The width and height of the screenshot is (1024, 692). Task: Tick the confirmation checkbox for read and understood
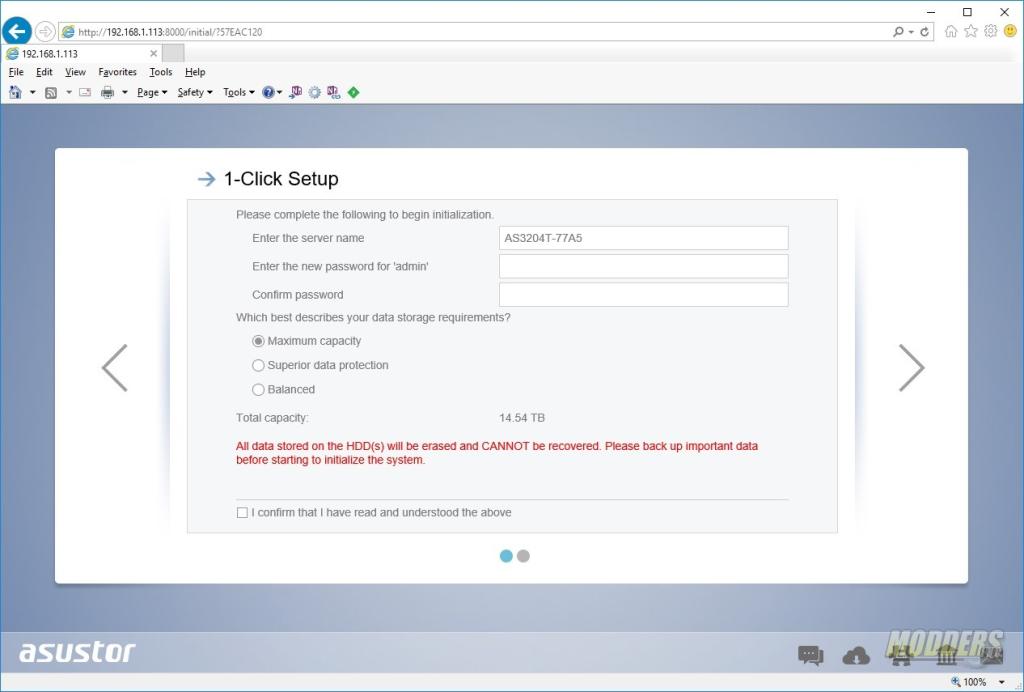point(242,513)
